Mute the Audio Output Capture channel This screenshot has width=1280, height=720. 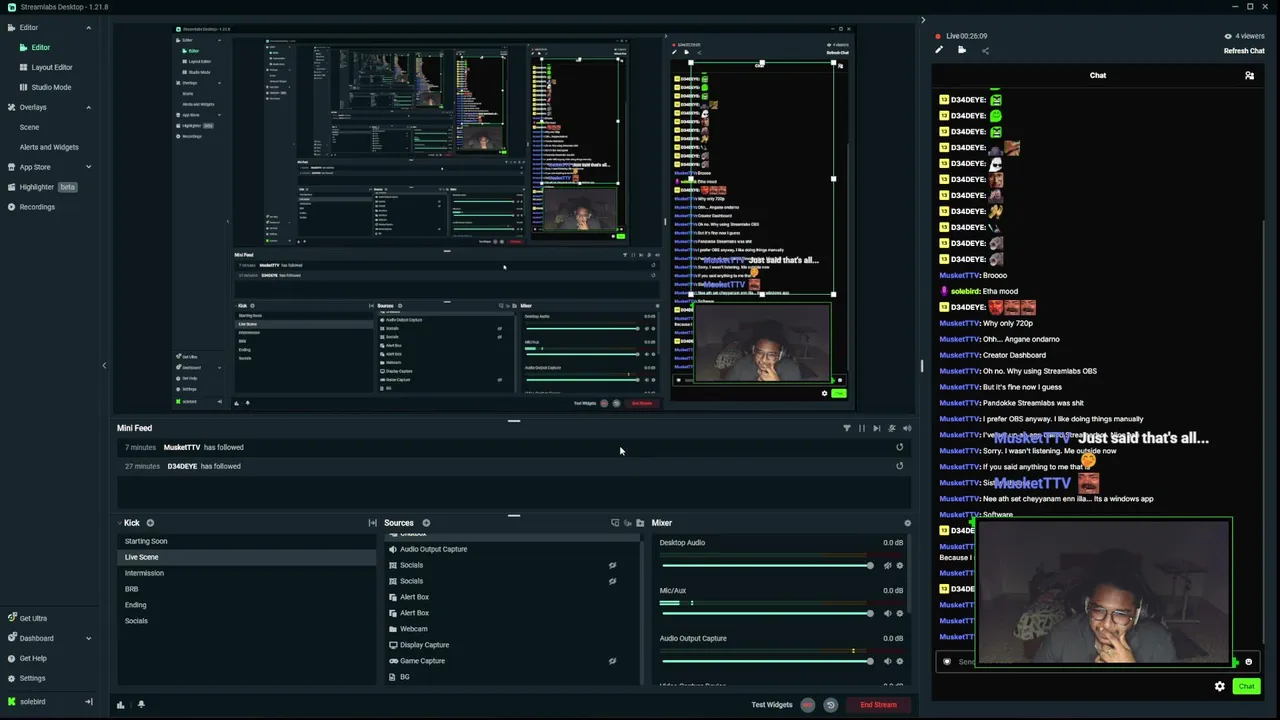pyautogui.click(x=887, y=661)
